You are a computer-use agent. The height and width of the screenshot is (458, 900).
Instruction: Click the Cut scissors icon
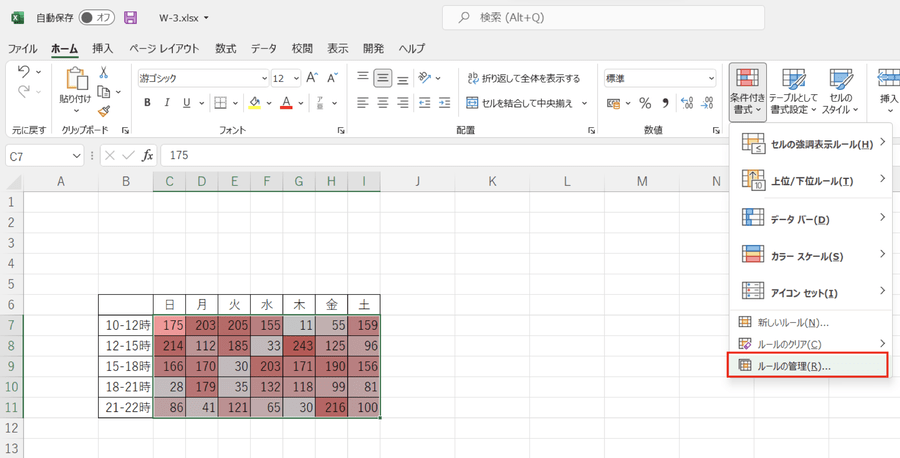pyautogui.click(x=104, y=72)
